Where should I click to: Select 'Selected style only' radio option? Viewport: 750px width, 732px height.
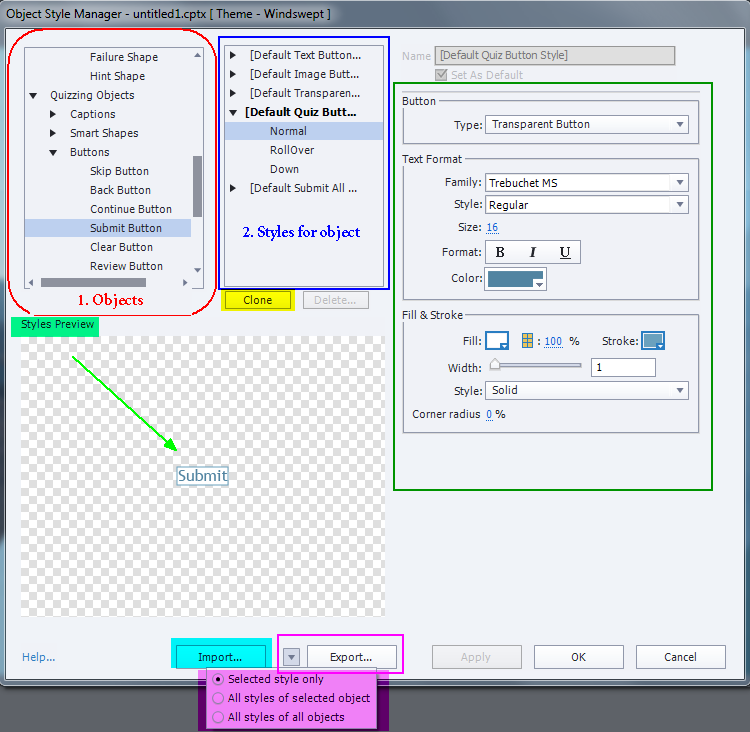tap(218, 679)
